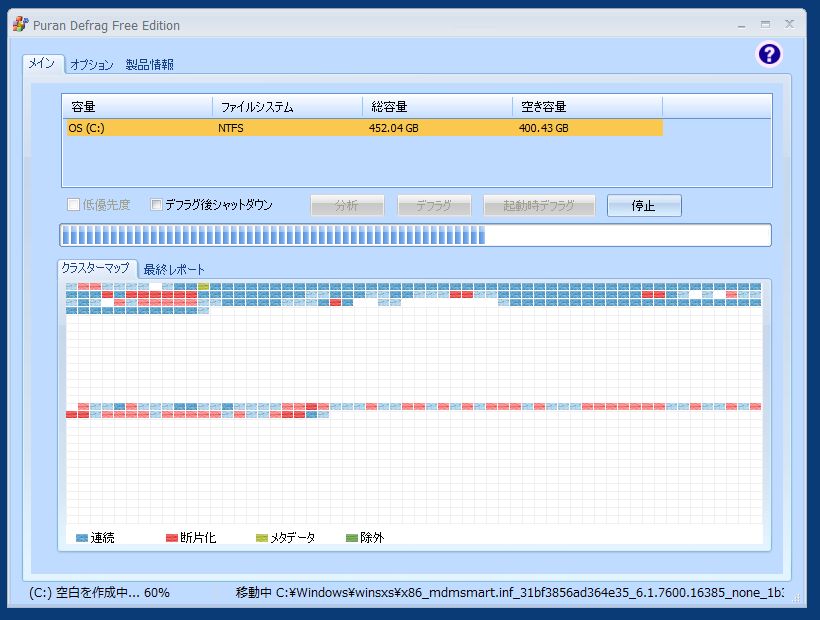The width and height of the screenshot is (820, 620).
Task: Click the yellow-green メタデータ legend swatch
Action: [x=261, y=538]
